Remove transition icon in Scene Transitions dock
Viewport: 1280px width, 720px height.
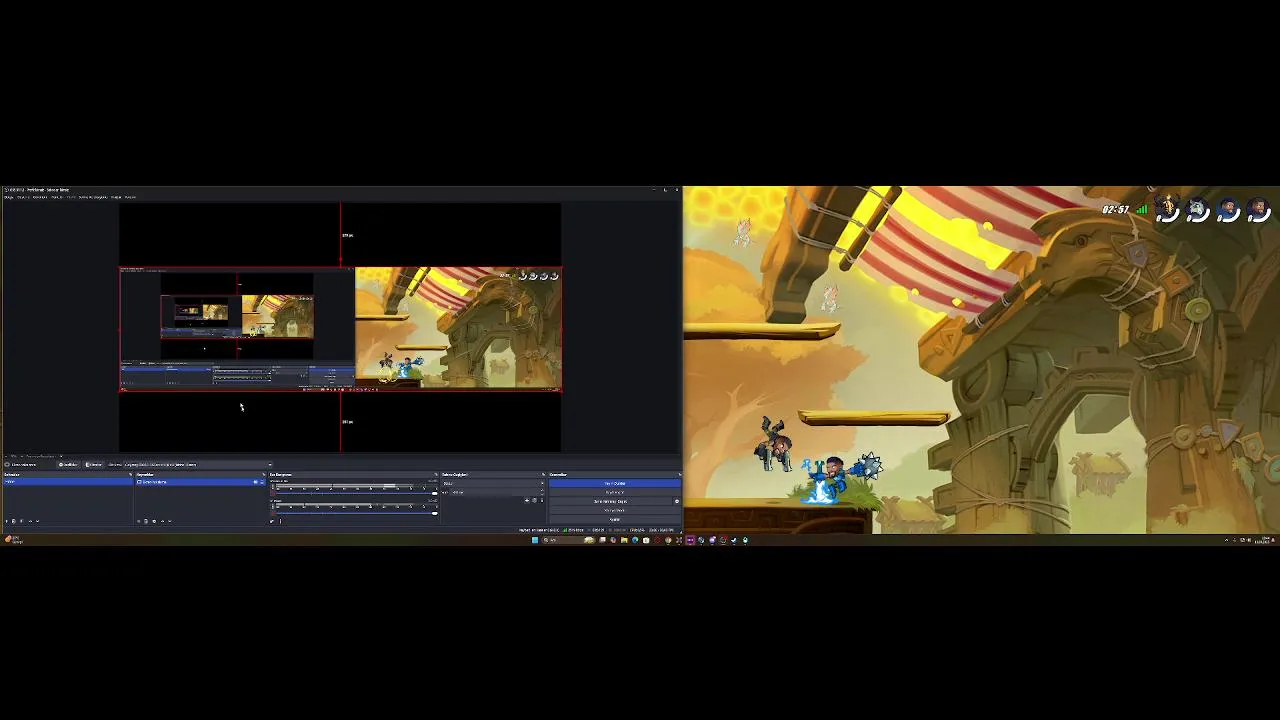(534, 500)
